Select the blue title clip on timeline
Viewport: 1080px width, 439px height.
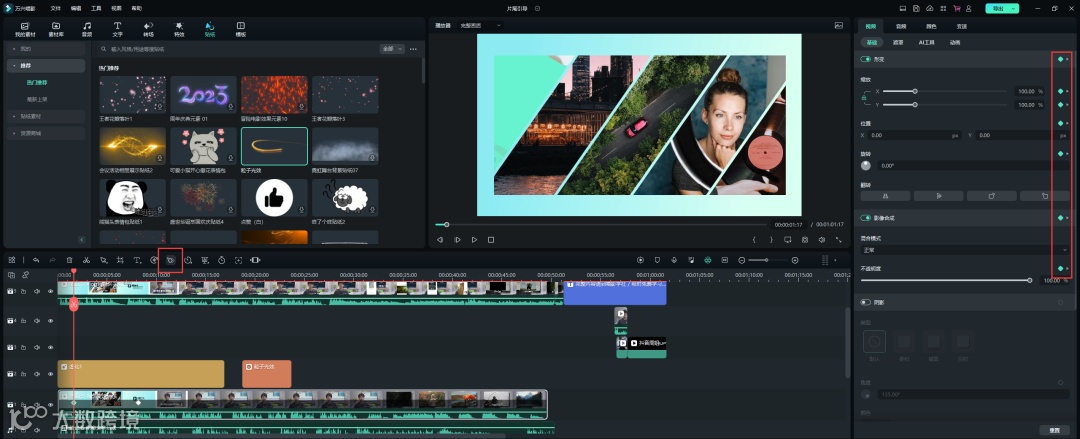[615, 293]
